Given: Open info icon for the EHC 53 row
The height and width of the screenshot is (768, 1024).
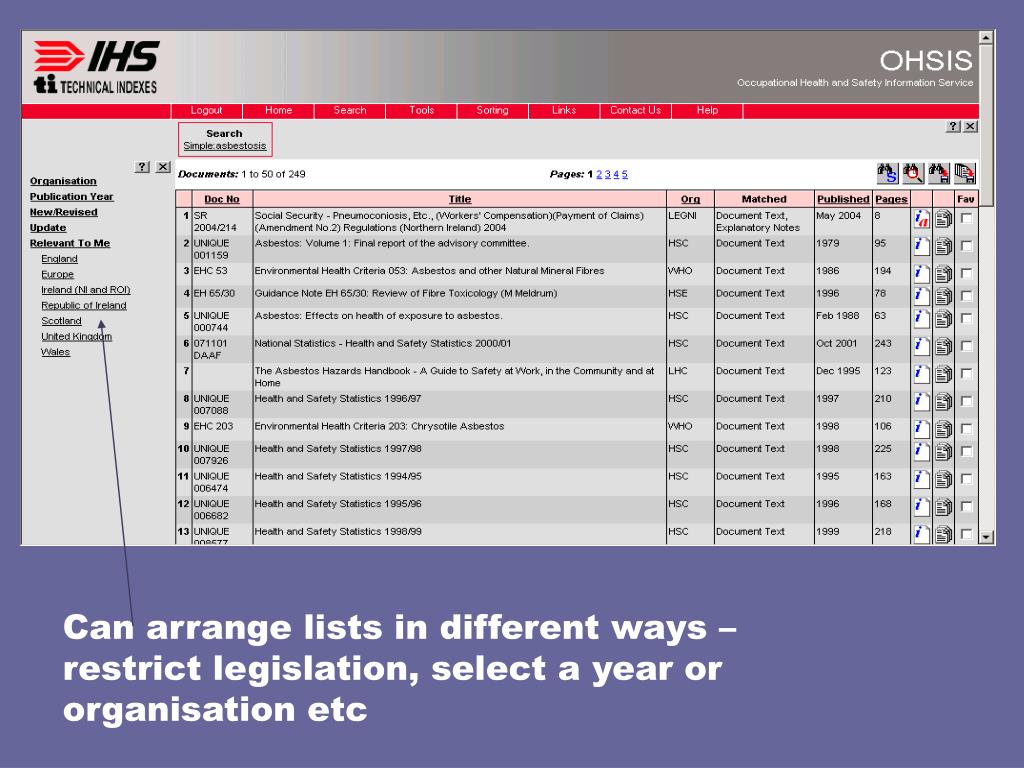Looking at the screenshot, I should (x=921, y=274).
